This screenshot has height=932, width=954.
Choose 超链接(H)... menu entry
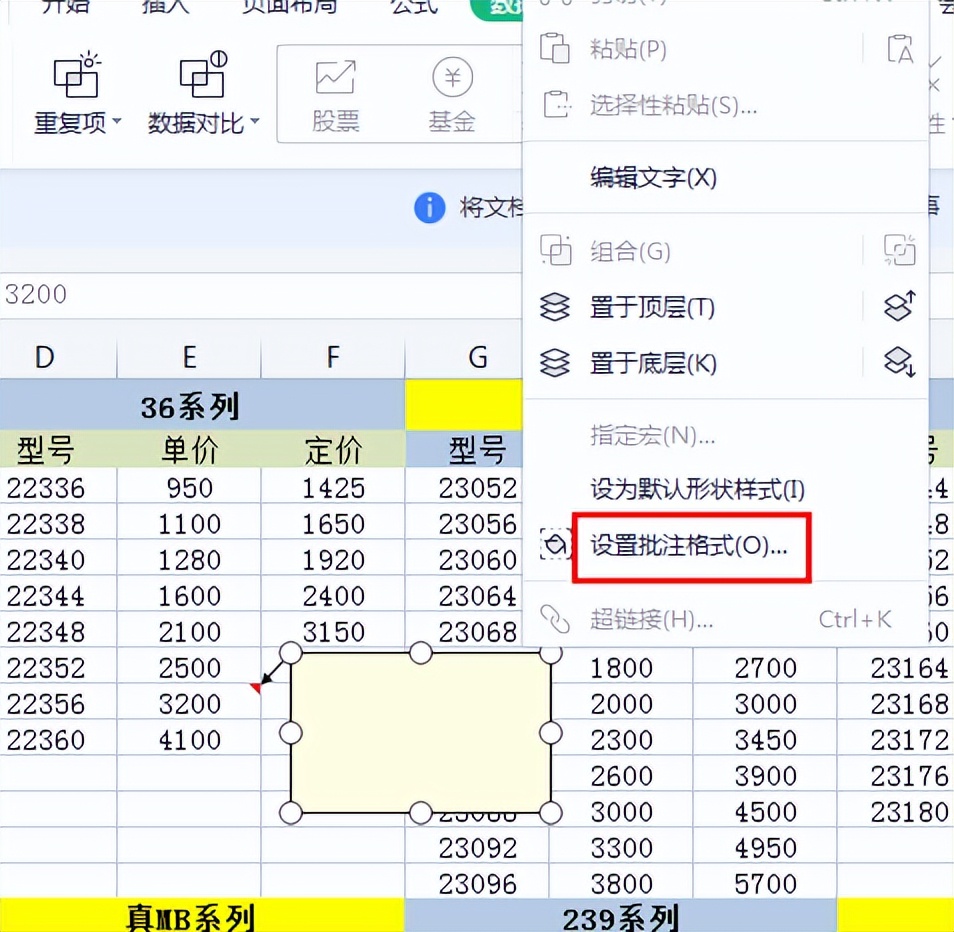[x=651, y=619]
